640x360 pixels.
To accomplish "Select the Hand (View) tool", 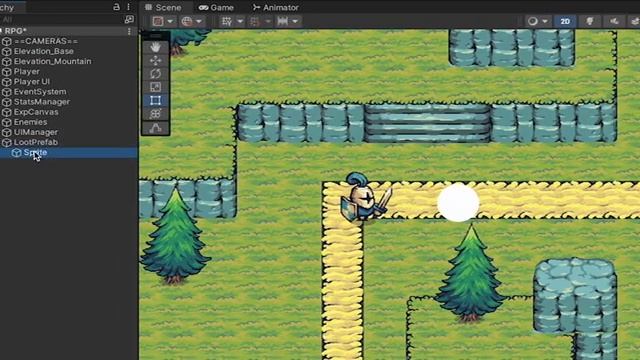I will coord(155,47).
